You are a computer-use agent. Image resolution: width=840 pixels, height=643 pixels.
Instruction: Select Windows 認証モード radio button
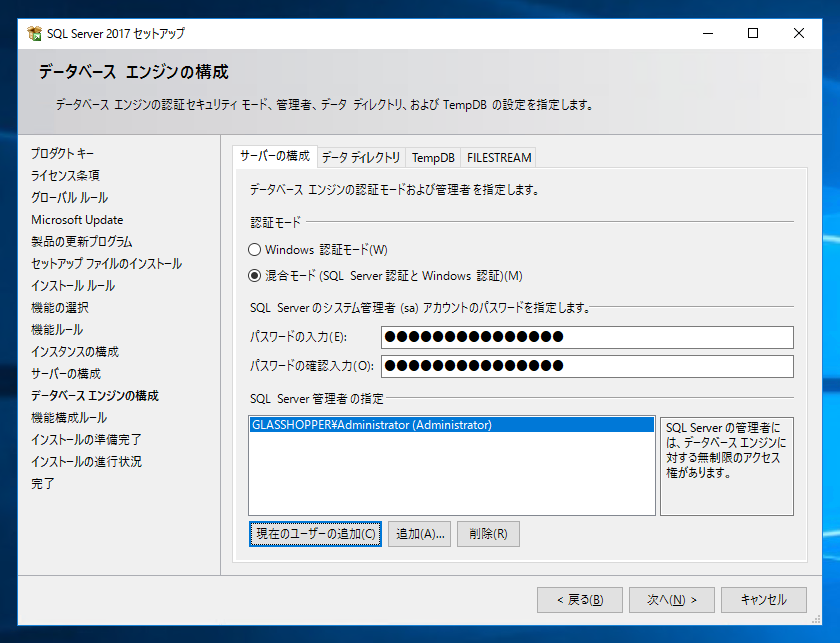(x=254, y=250)
